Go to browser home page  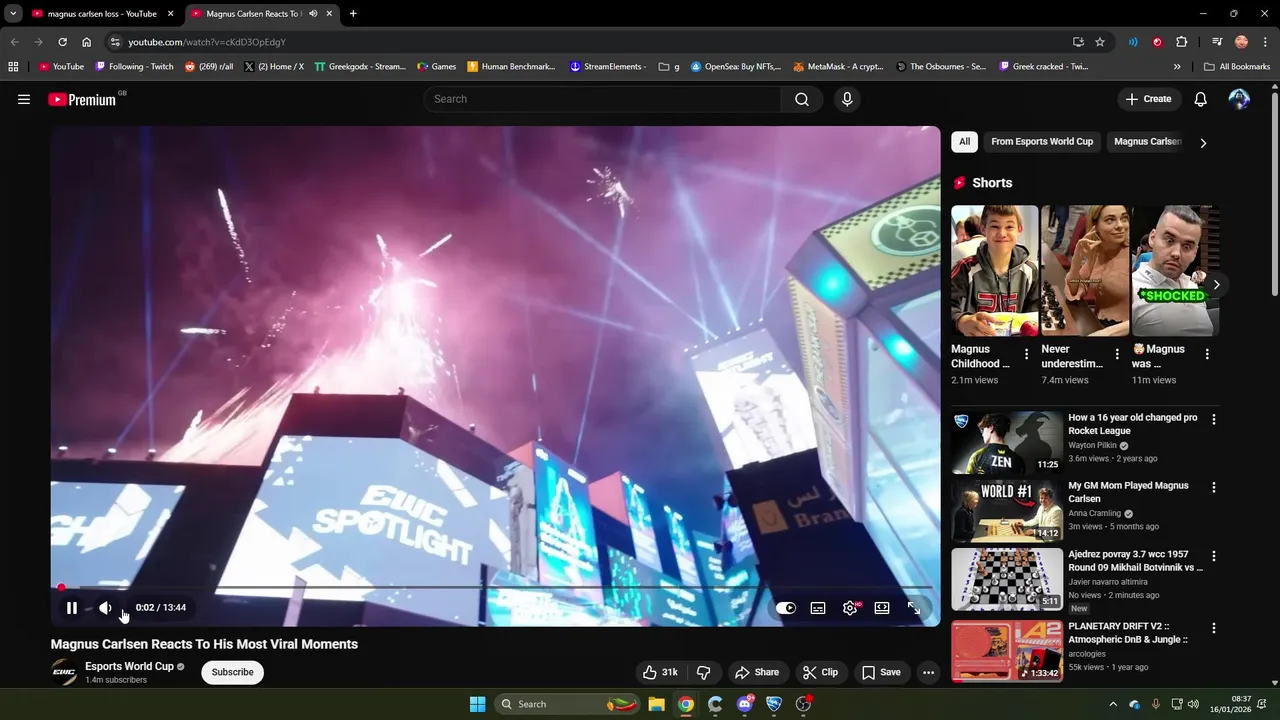pos(86,42)
